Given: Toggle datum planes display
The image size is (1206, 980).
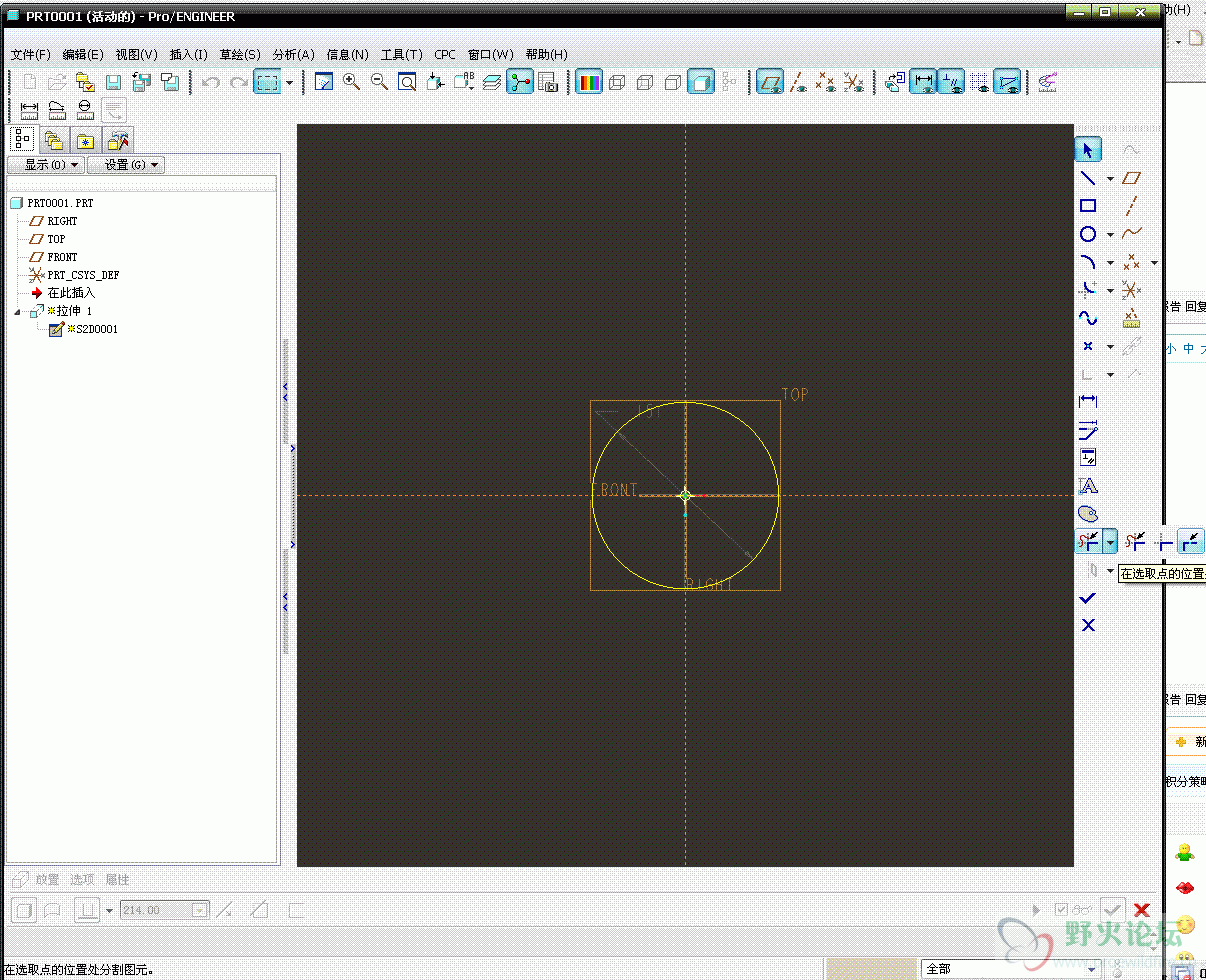Looking at the screenshot, I should 770,83.
